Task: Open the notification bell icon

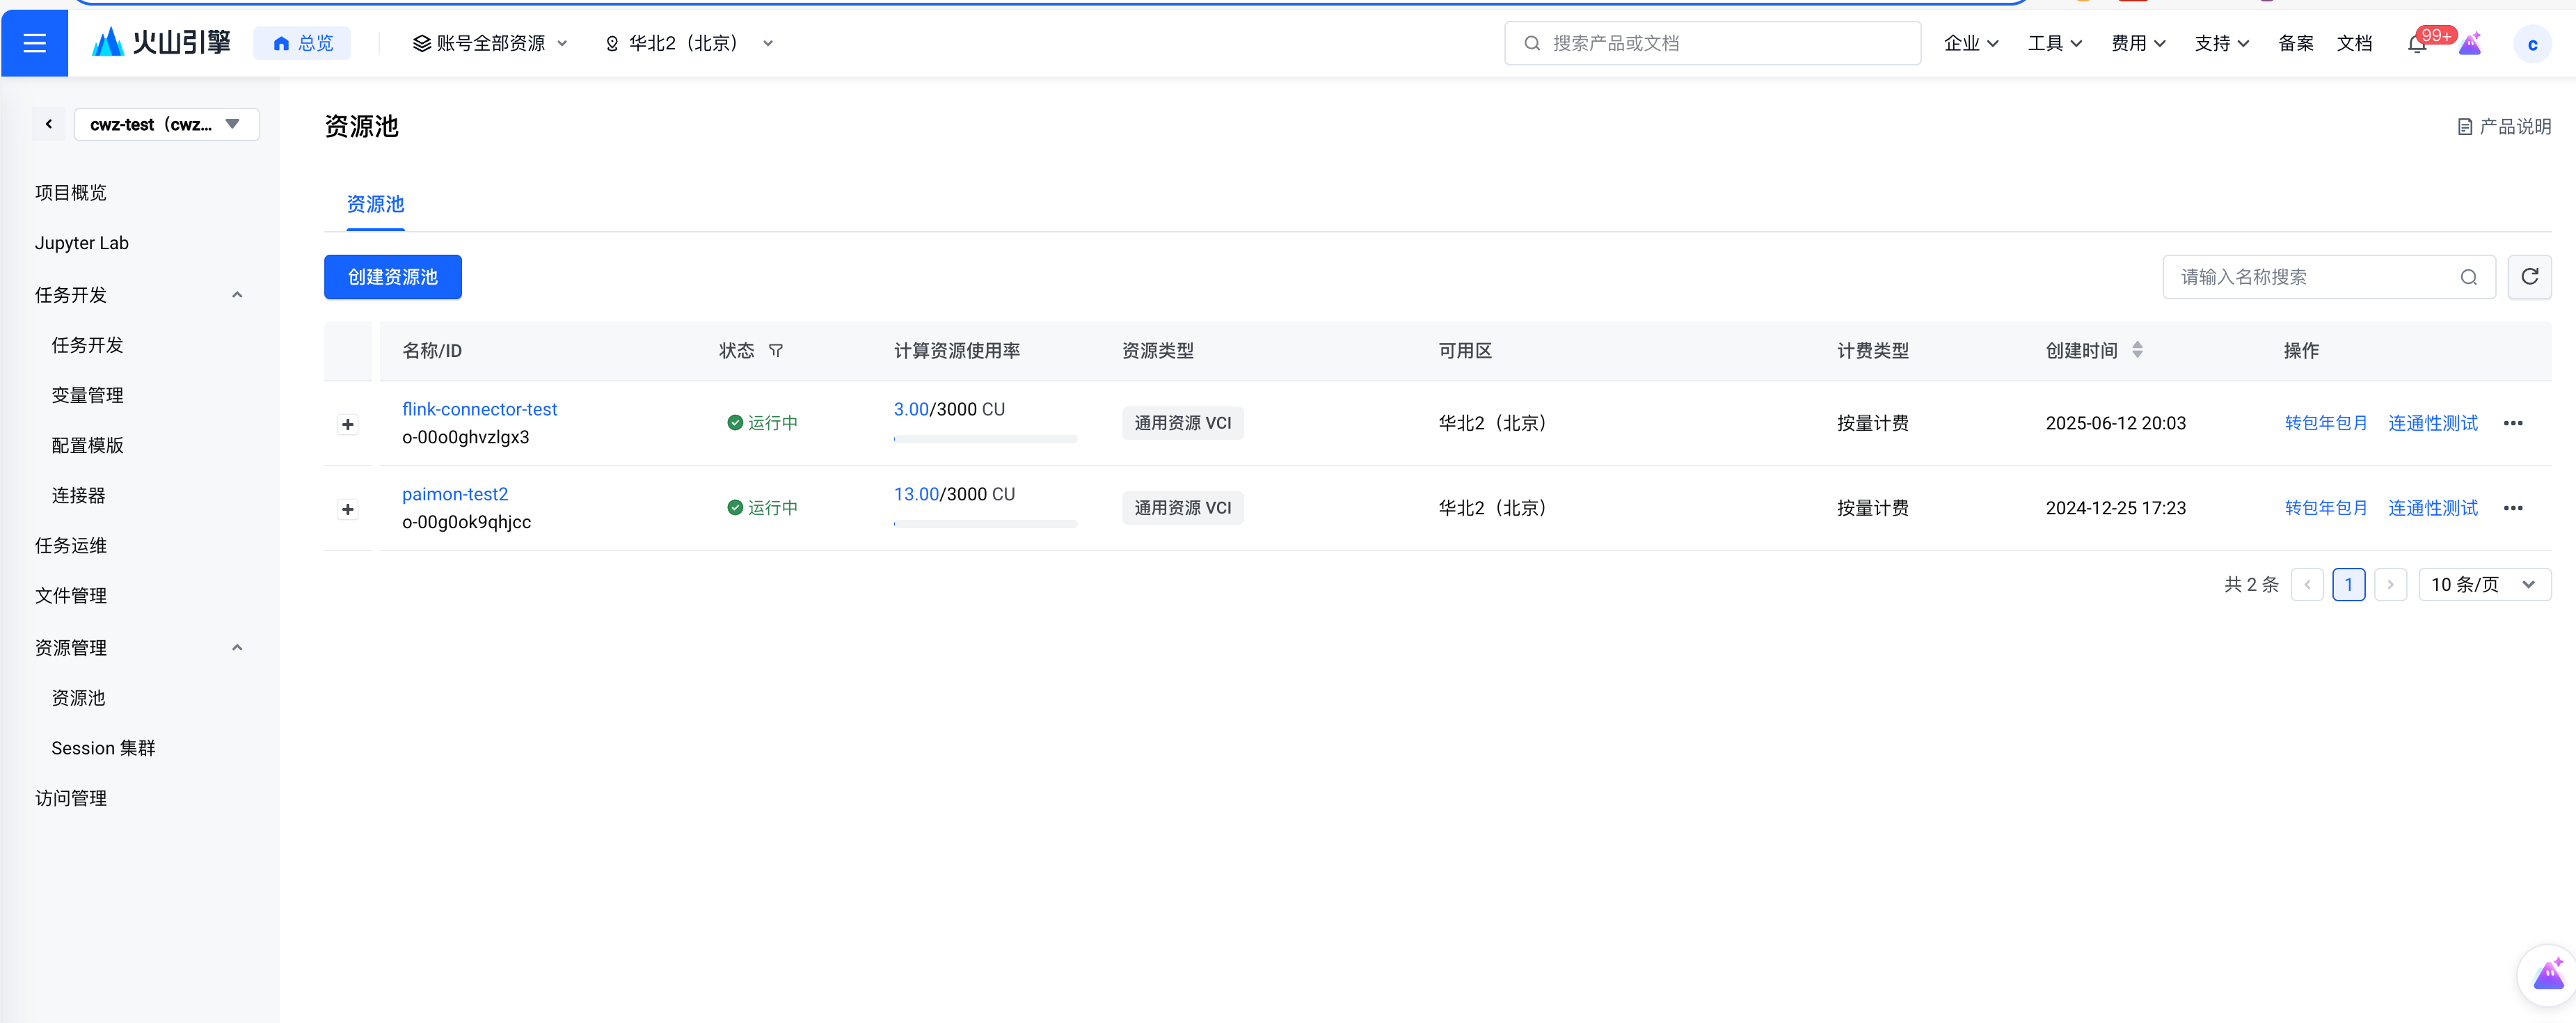Action: (x=2417, y=44)
